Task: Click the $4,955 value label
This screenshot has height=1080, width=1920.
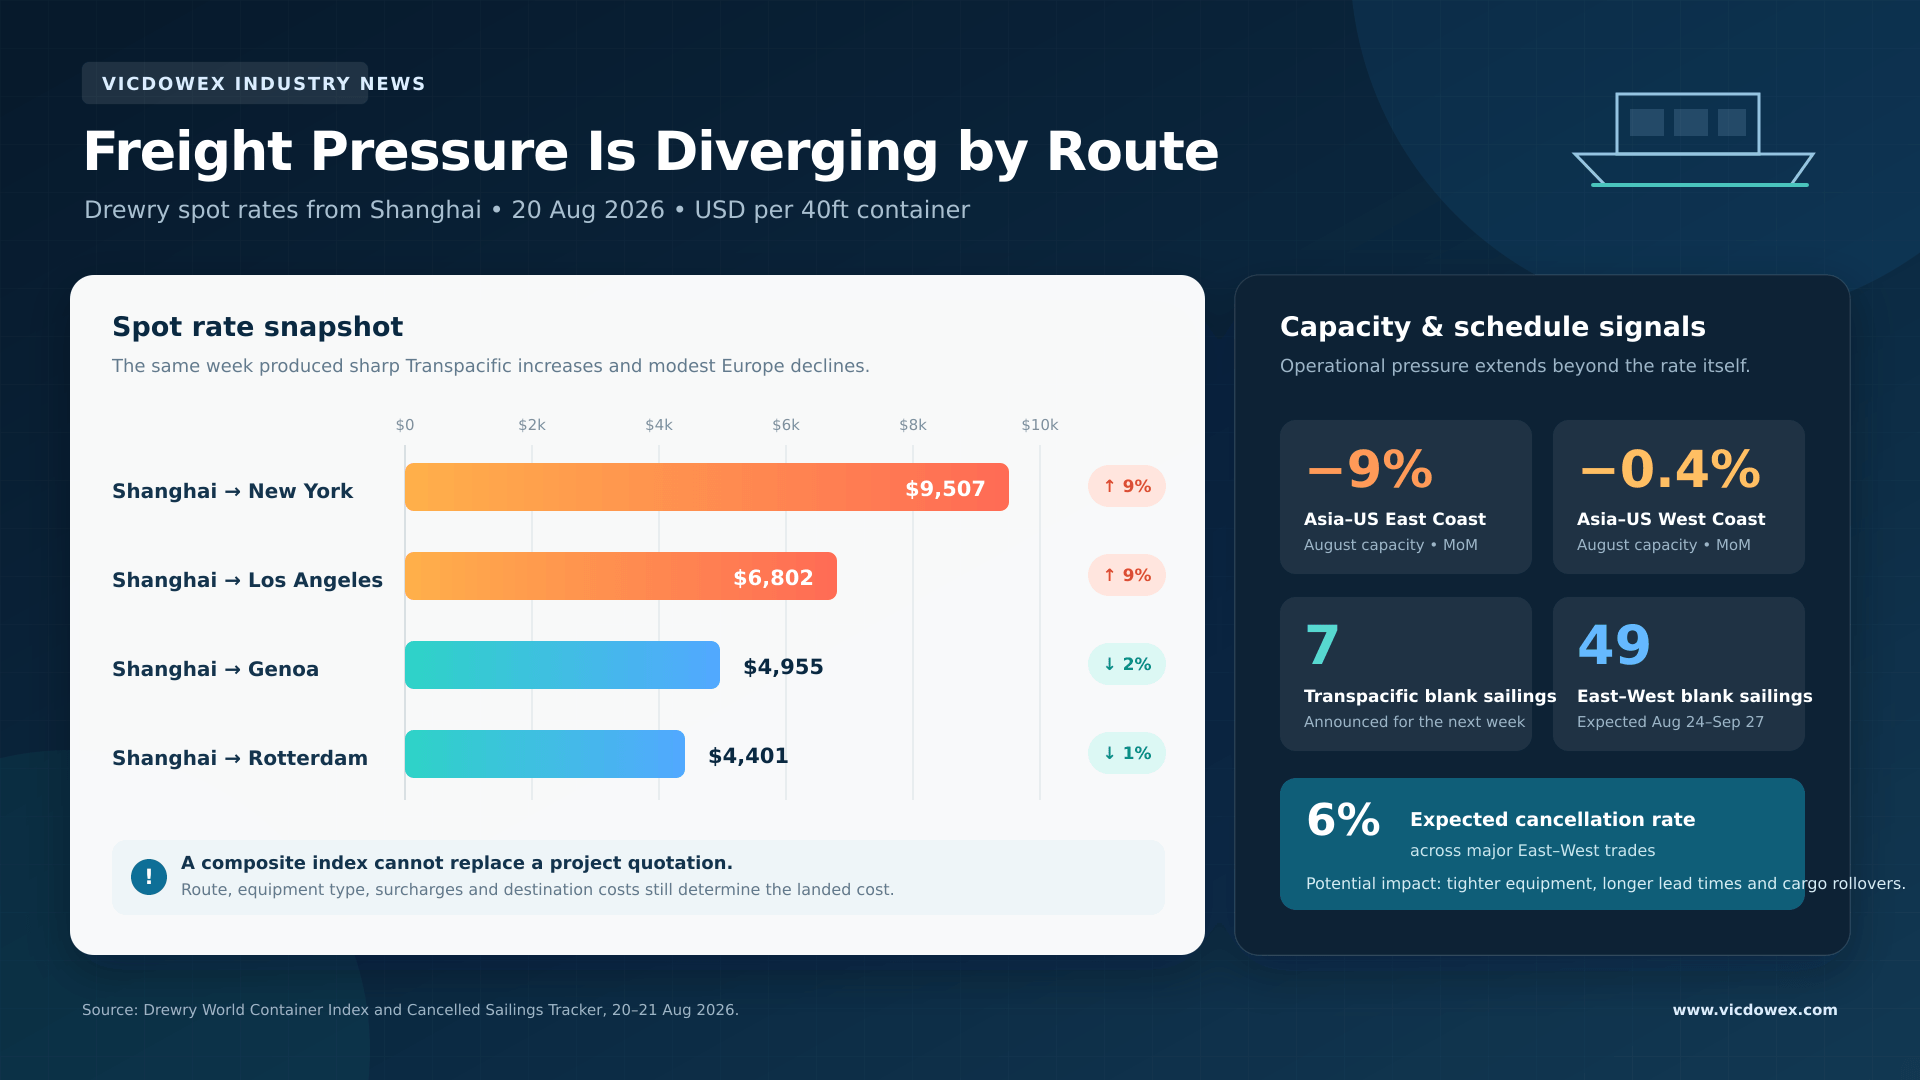Action: tap(783, 667)
